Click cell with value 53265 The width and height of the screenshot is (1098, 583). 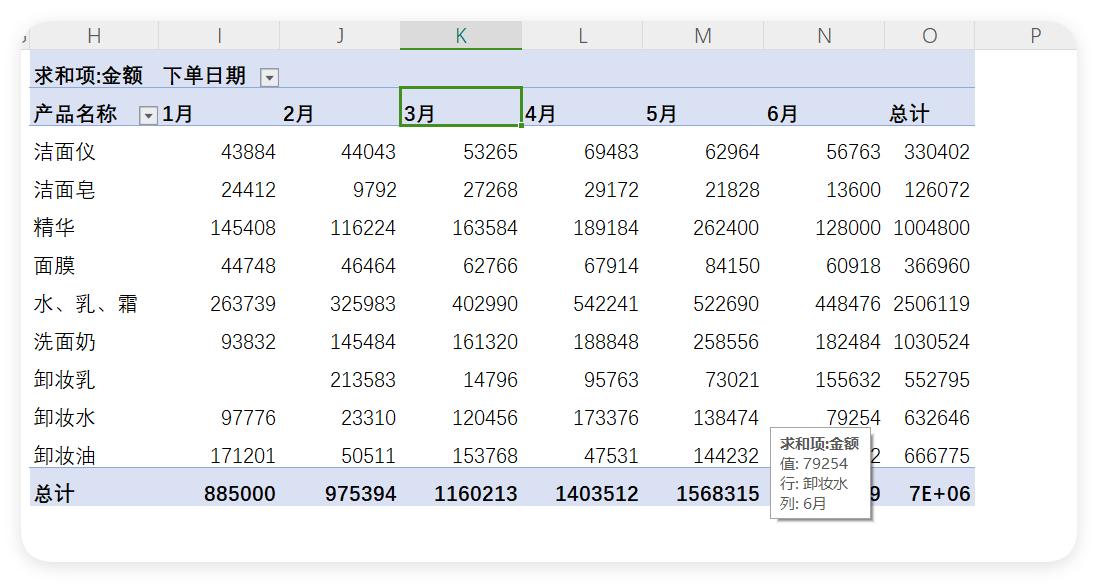pos(490,152)
